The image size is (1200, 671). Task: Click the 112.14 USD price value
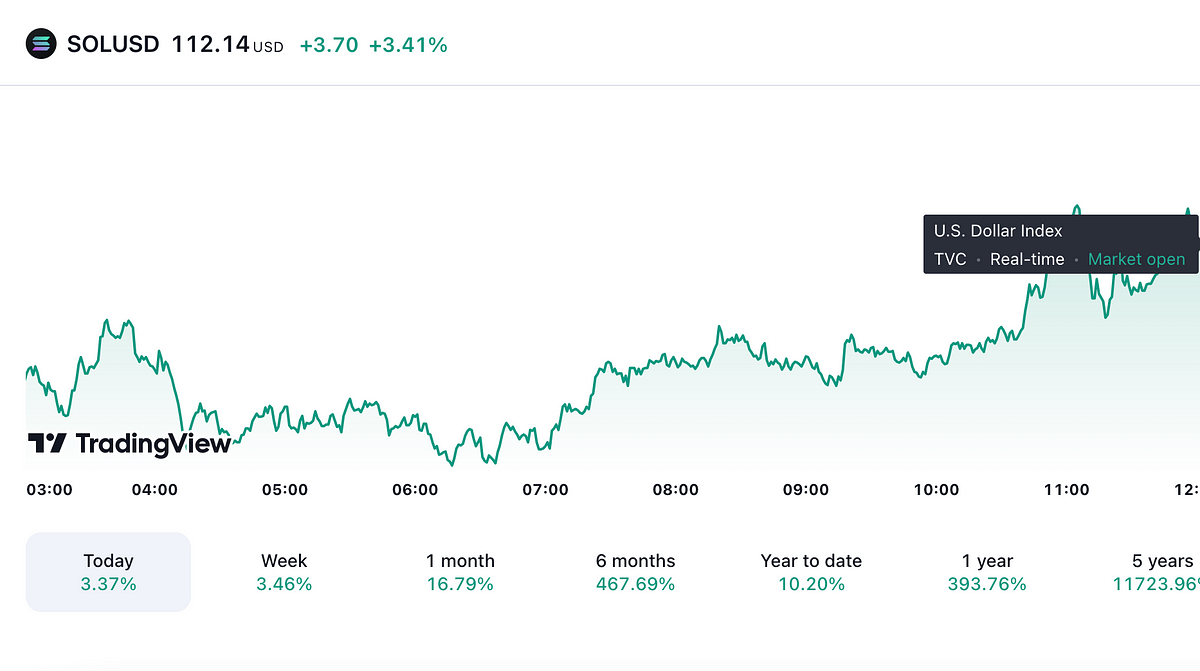tap(227, 44)
